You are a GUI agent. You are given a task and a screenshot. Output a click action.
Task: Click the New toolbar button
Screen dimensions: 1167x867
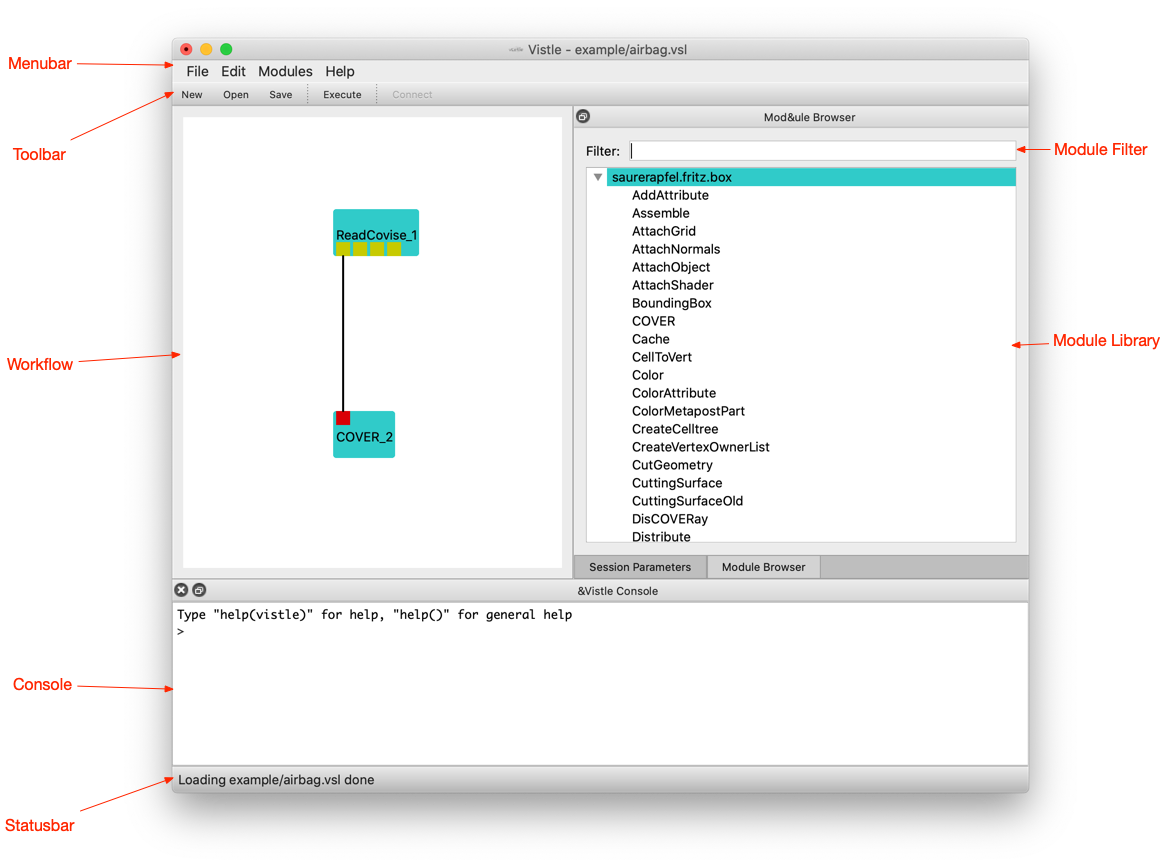click(x=192, y=95)
